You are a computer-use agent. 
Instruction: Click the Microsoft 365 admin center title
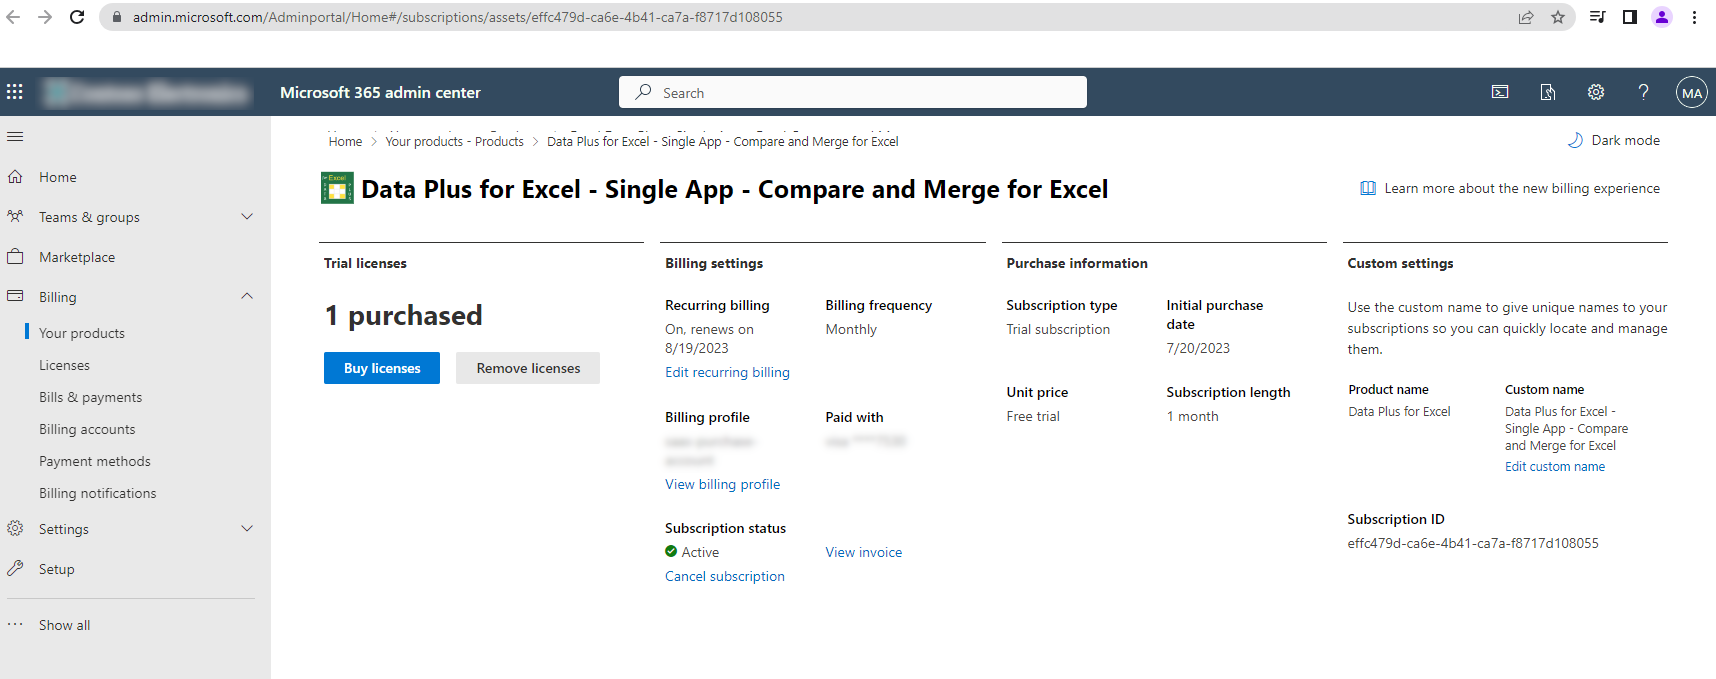coord(380,92)
